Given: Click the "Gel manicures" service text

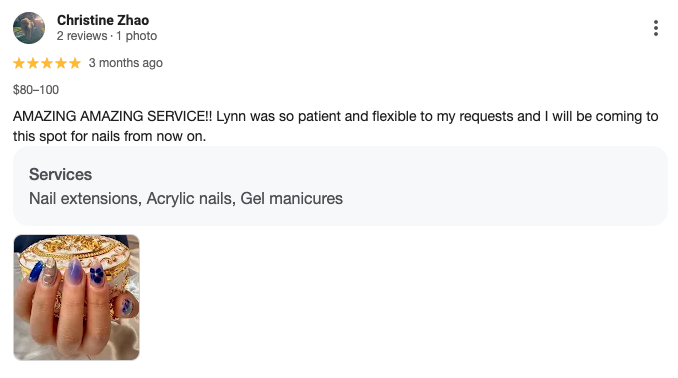Looking at the screenshot, I should coord(291,199).
